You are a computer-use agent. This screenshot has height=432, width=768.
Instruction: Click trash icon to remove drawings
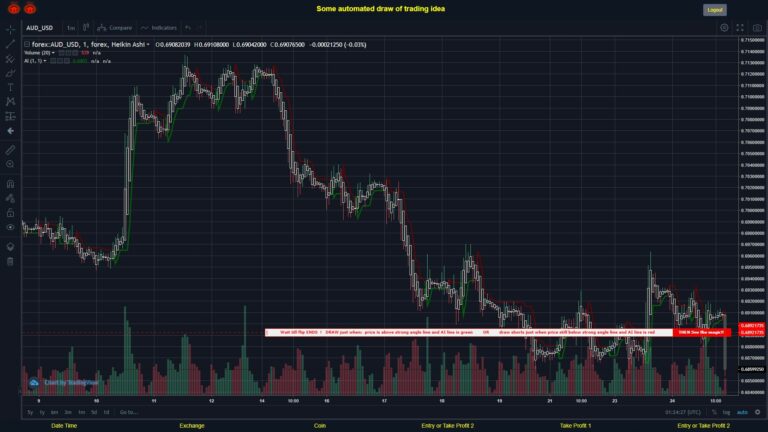10,262
